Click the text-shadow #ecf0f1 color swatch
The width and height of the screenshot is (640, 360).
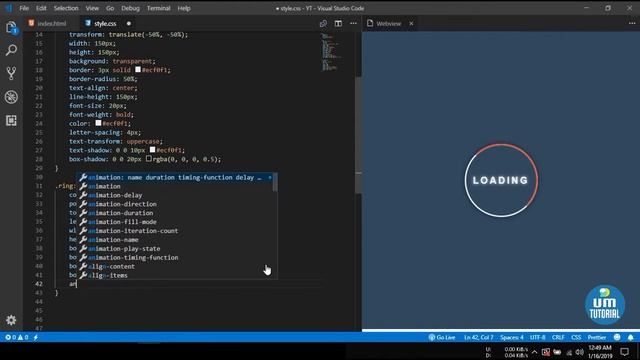click(x=152, y=150)
